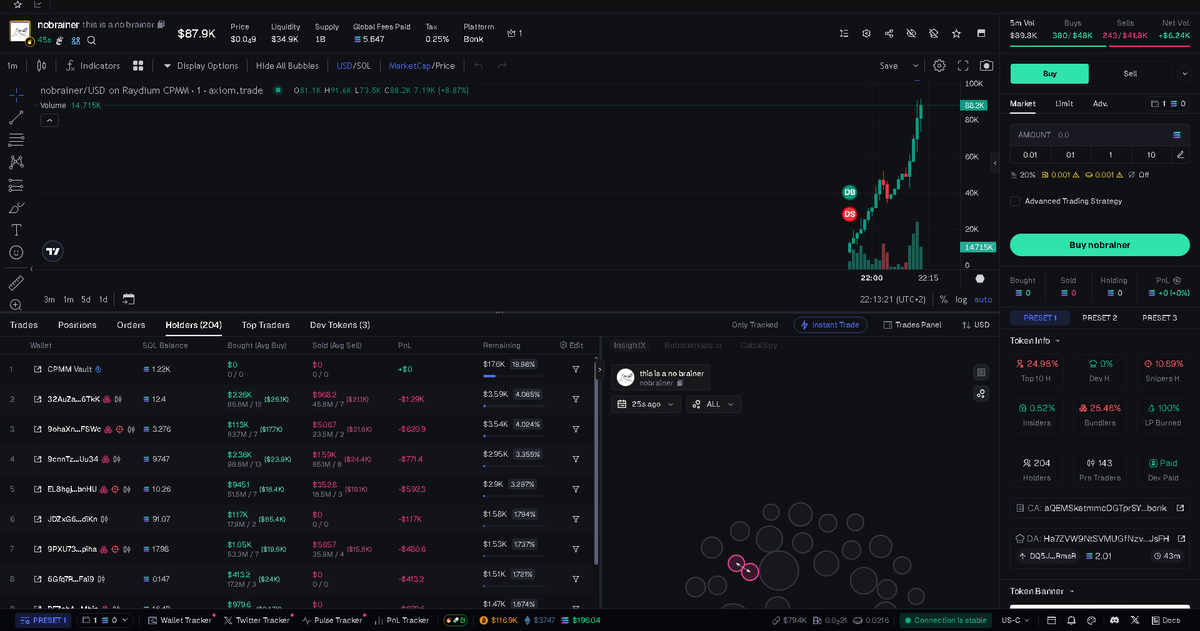Open the 25s ago time dropdown
Image resolution: width=1200 pixels, height=631 pixels.
tap(647, 404)
